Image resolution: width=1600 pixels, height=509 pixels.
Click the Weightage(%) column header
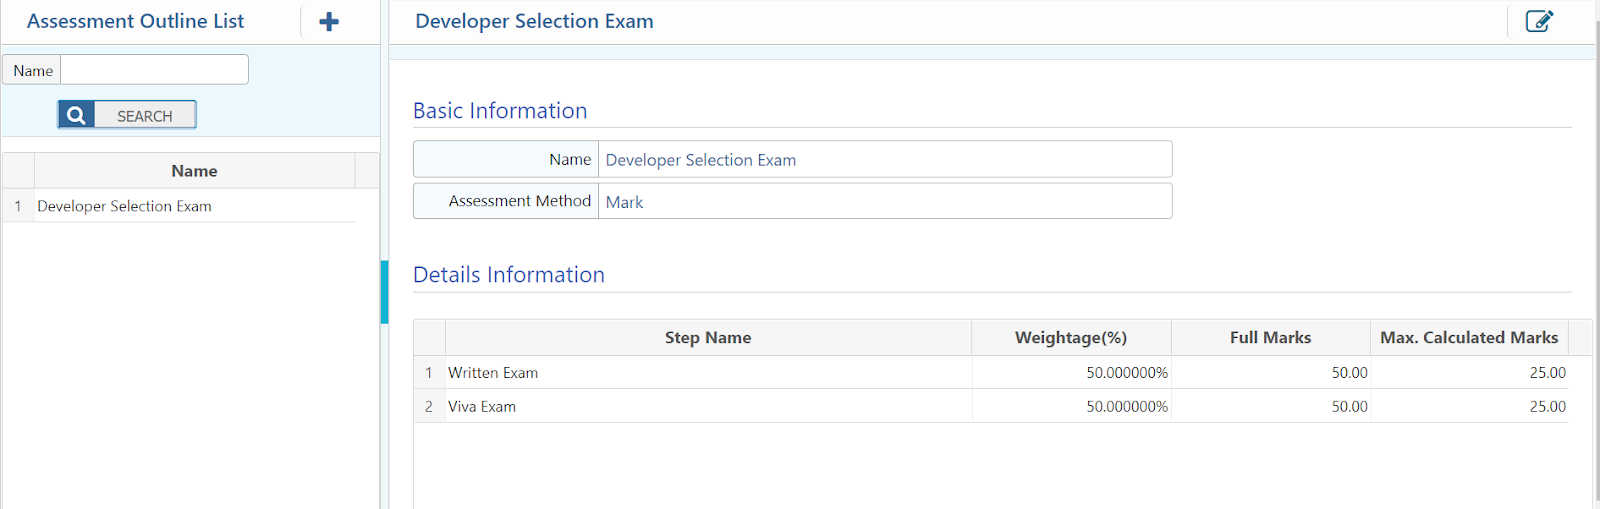1071,338
